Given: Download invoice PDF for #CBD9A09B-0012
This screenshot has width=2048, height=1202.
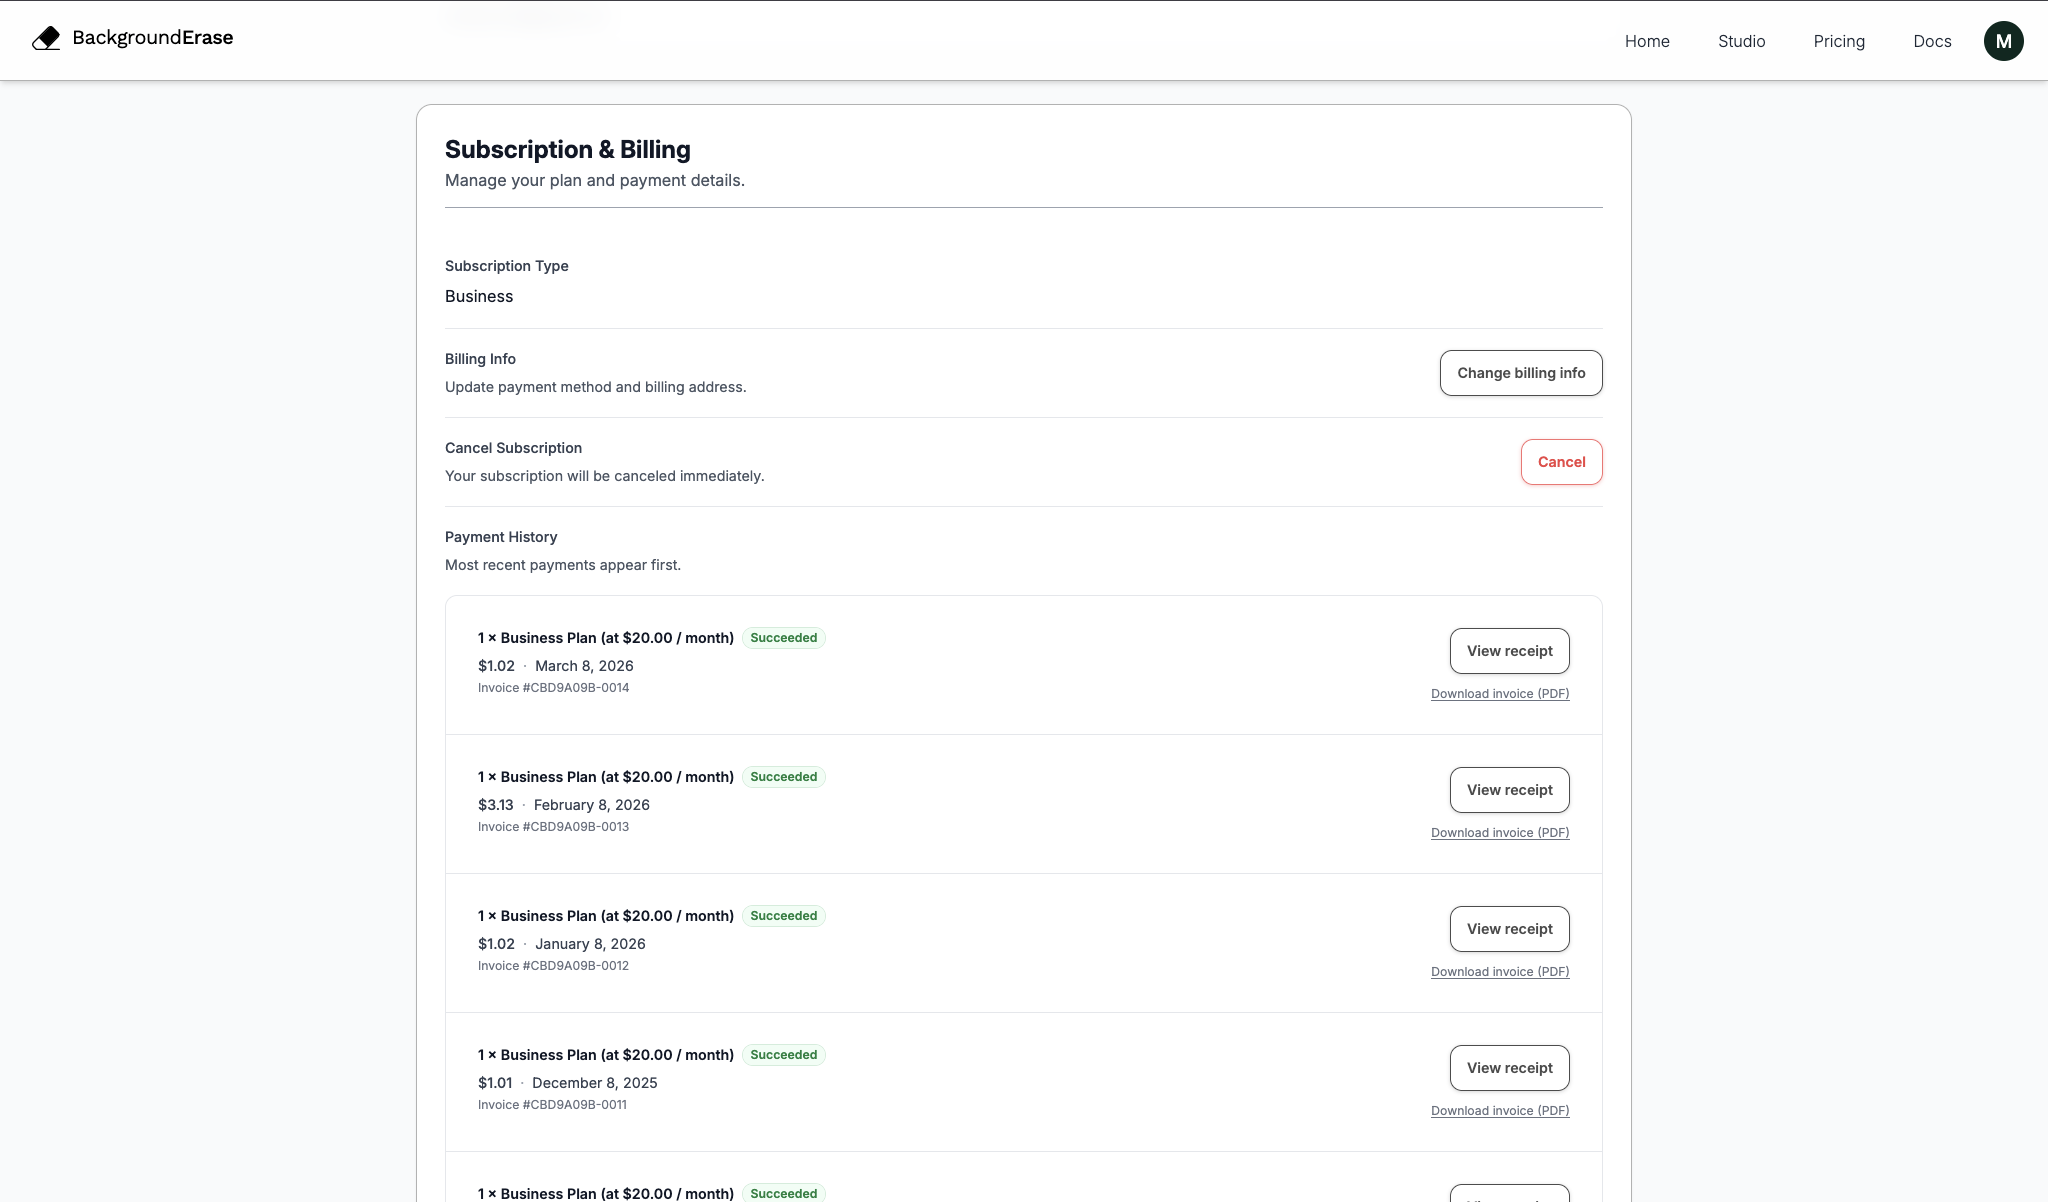Looking at the screenshot, I should [1500, 972].
